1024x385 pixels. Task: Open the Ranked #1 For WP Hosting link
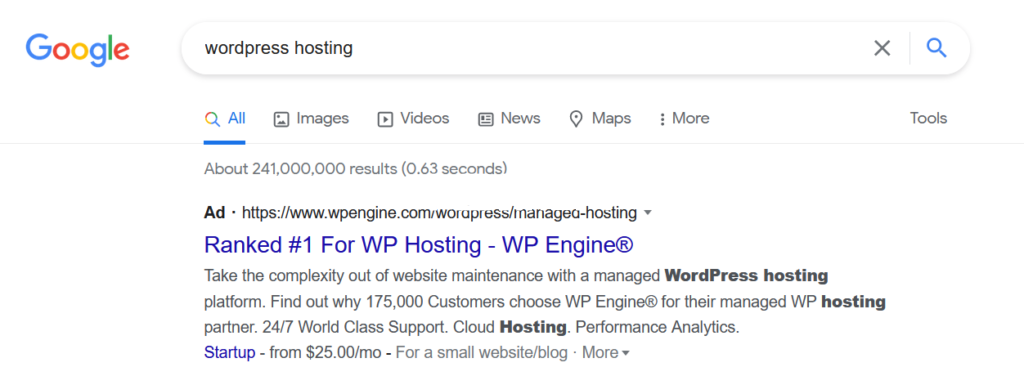419,245
